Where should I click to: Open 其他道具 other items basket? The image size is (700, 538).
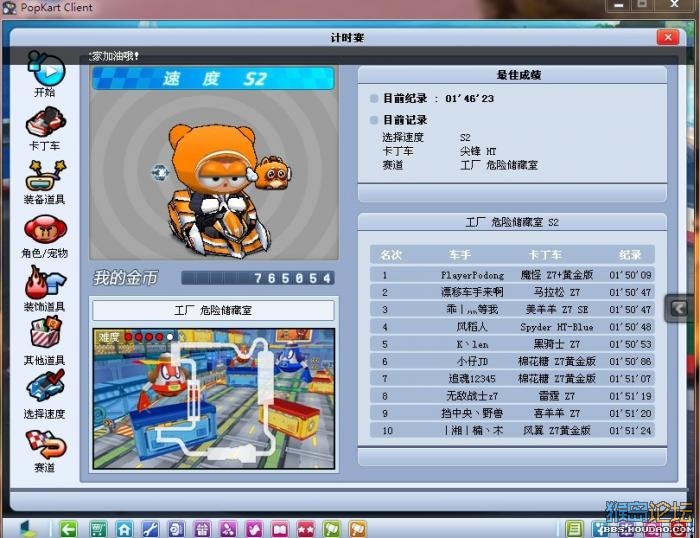click(45, 342)
